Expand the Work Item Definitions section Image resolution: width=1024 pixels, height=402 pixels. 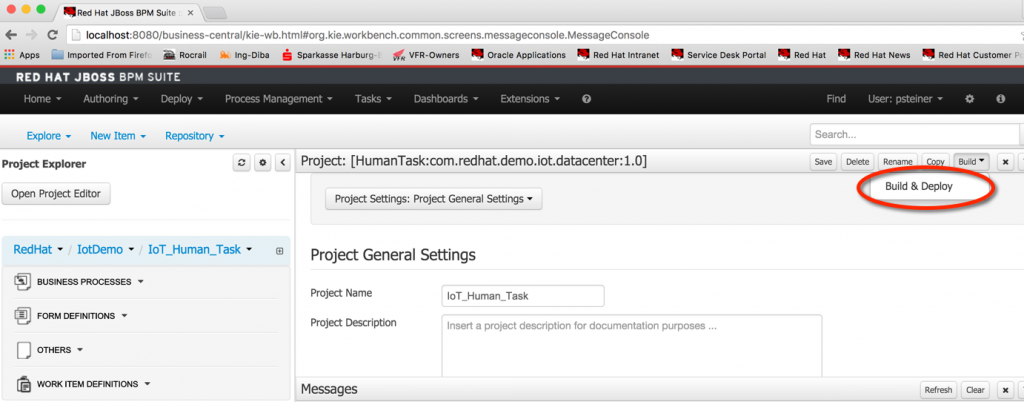[93, 384]
